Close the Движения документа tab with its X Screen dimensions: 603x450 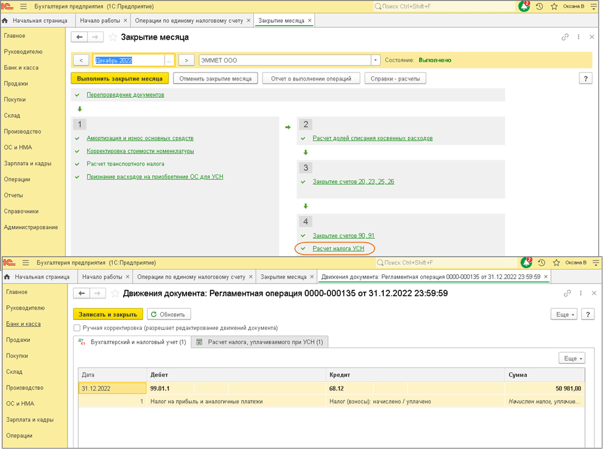click(545, 277)
